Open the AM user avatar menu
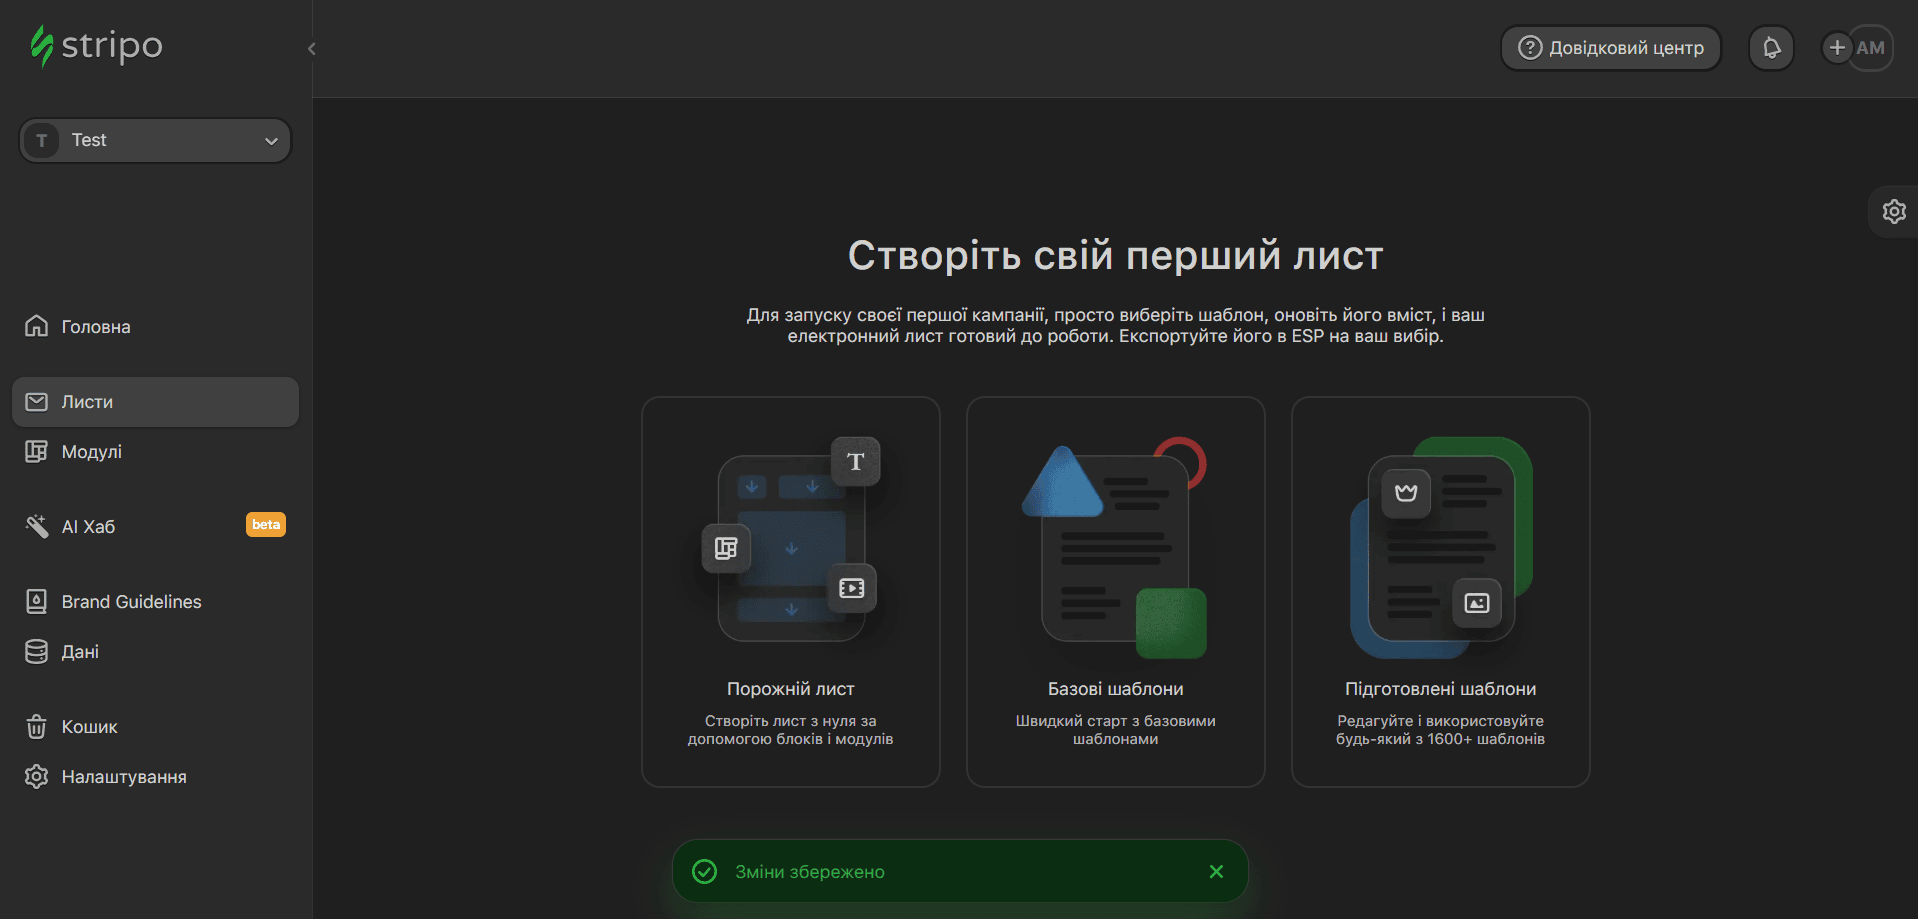 point(1871,48)
